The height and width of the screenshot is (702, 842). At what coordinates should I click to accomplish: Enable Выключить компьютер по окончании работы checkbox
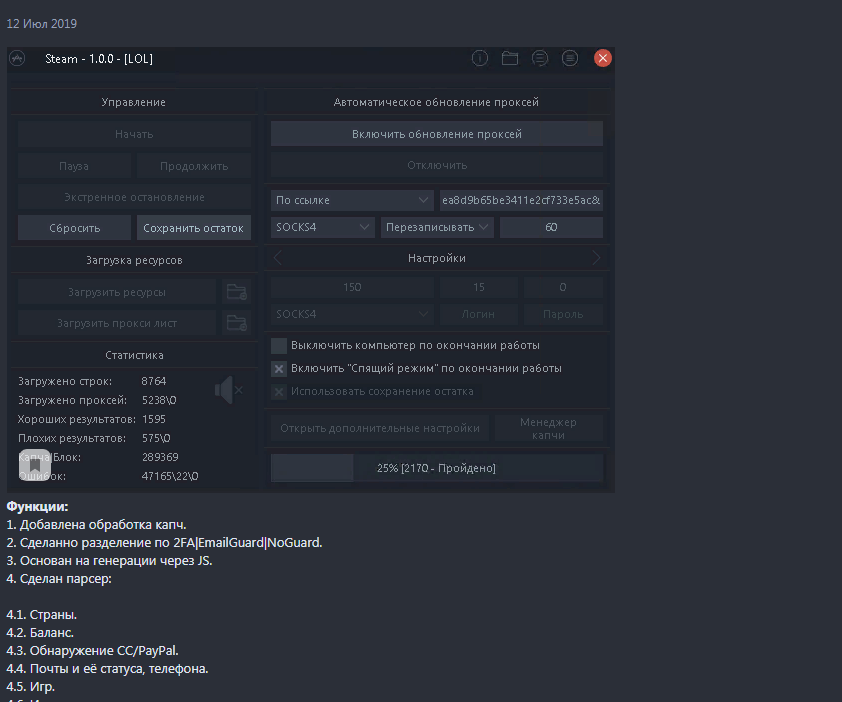[x=280, y=345]
